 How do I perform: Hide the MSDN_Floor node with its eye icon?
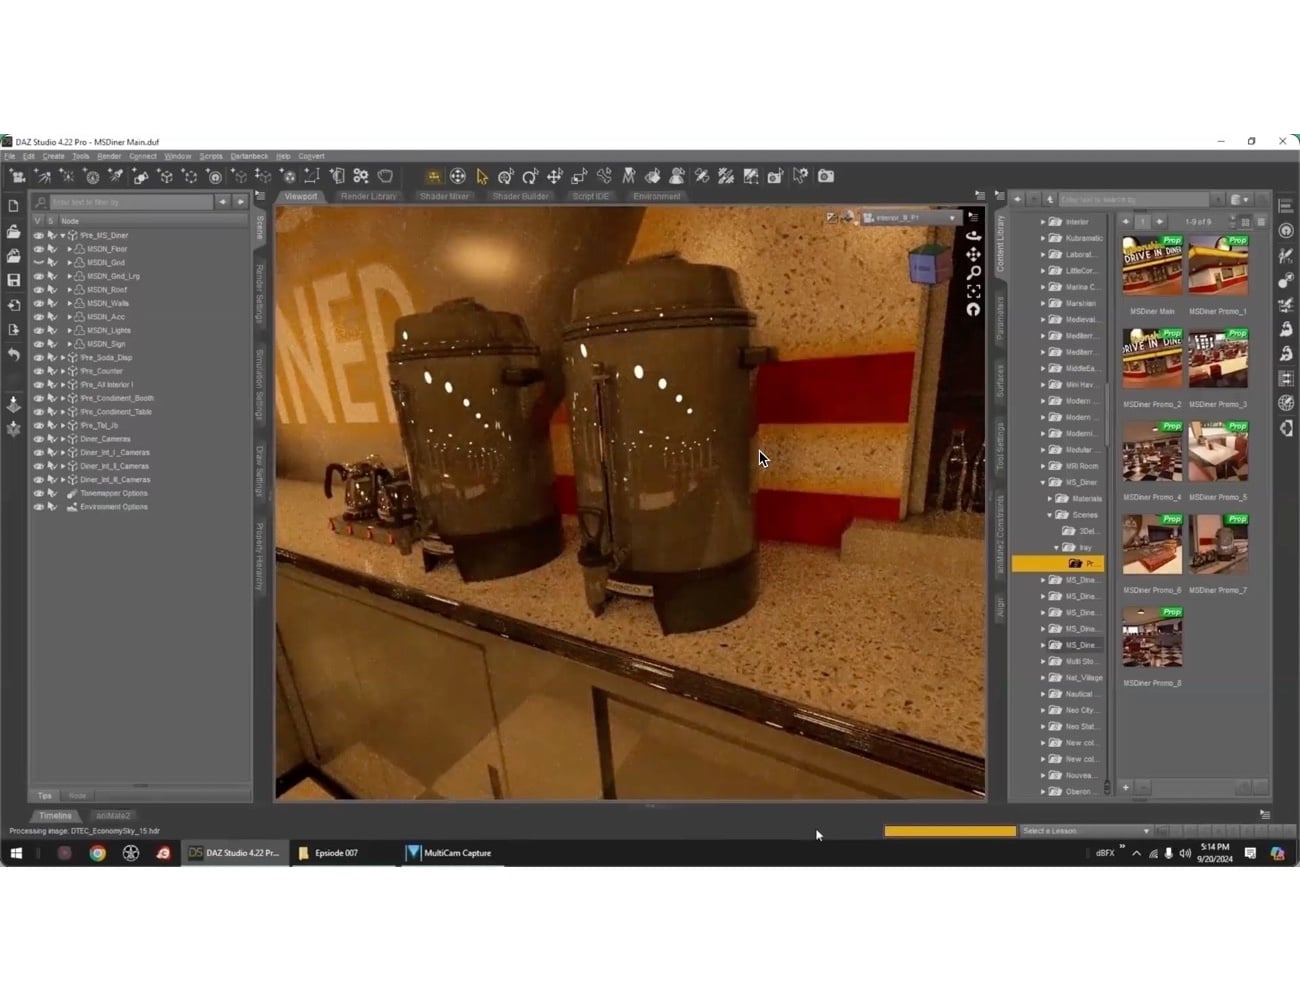tap(39, 248)
